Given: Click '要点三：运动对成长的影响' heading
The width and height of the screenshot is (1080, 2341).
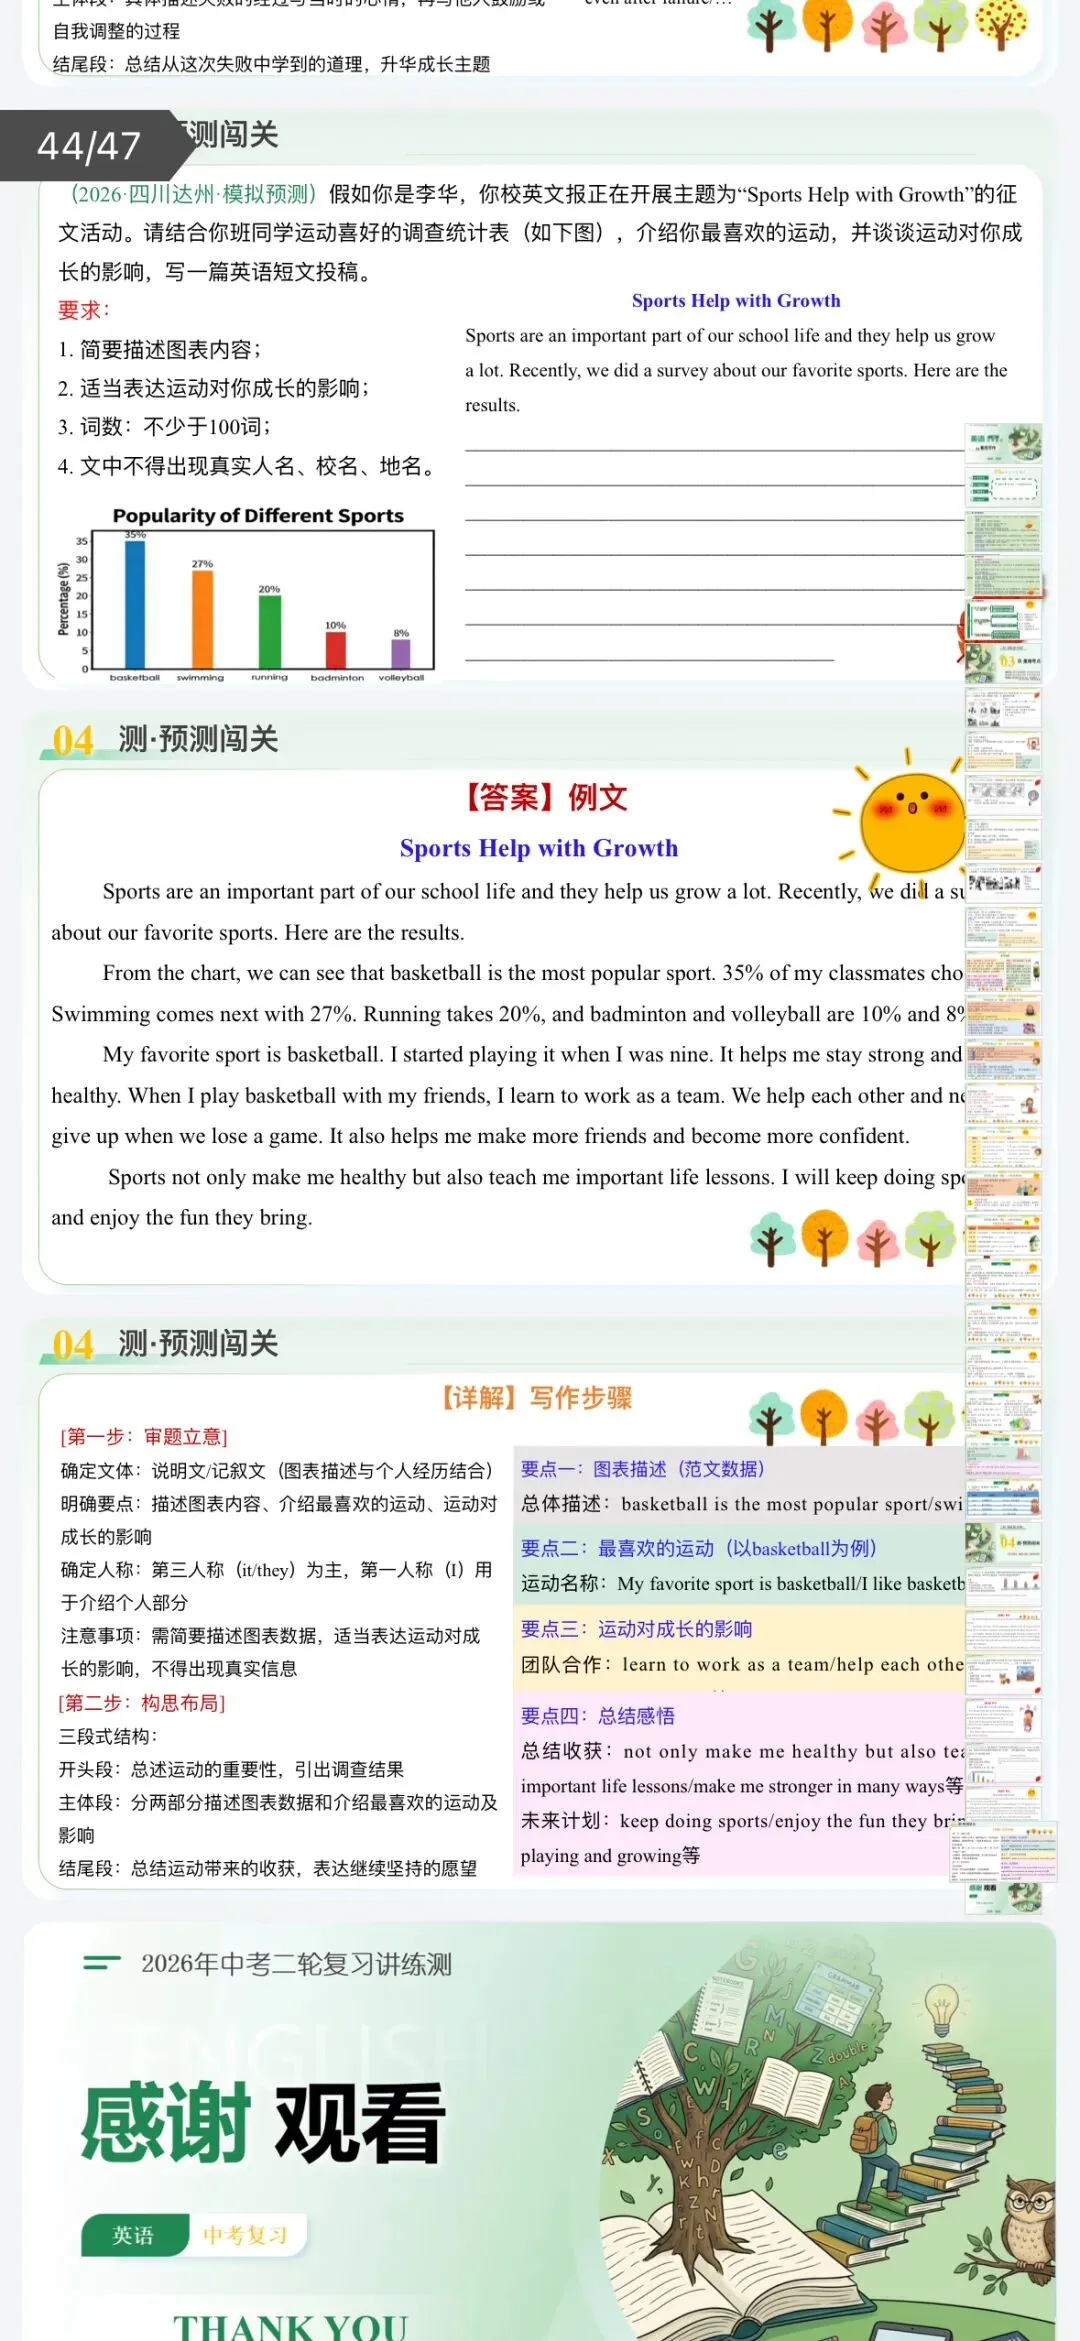Looking at the screenshot, I should [636, 1629].
